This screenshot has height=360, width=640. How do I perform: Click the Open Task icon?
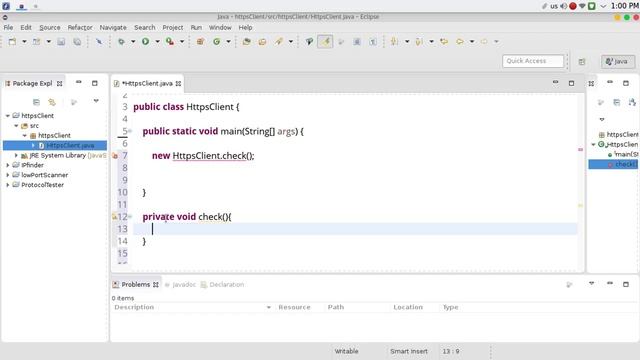(262, 42)
